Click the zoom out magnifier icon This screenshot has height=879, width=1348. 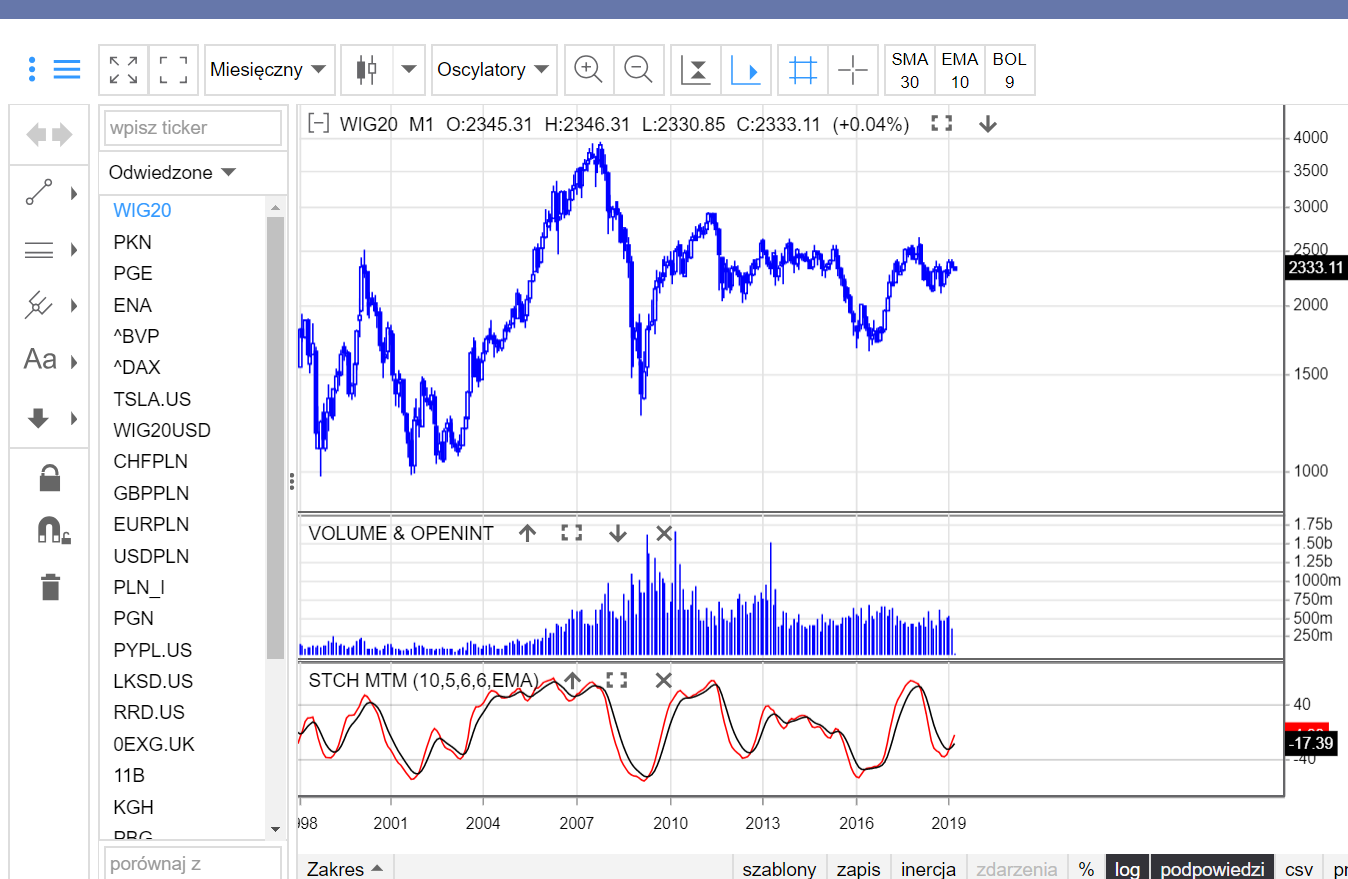638,70
